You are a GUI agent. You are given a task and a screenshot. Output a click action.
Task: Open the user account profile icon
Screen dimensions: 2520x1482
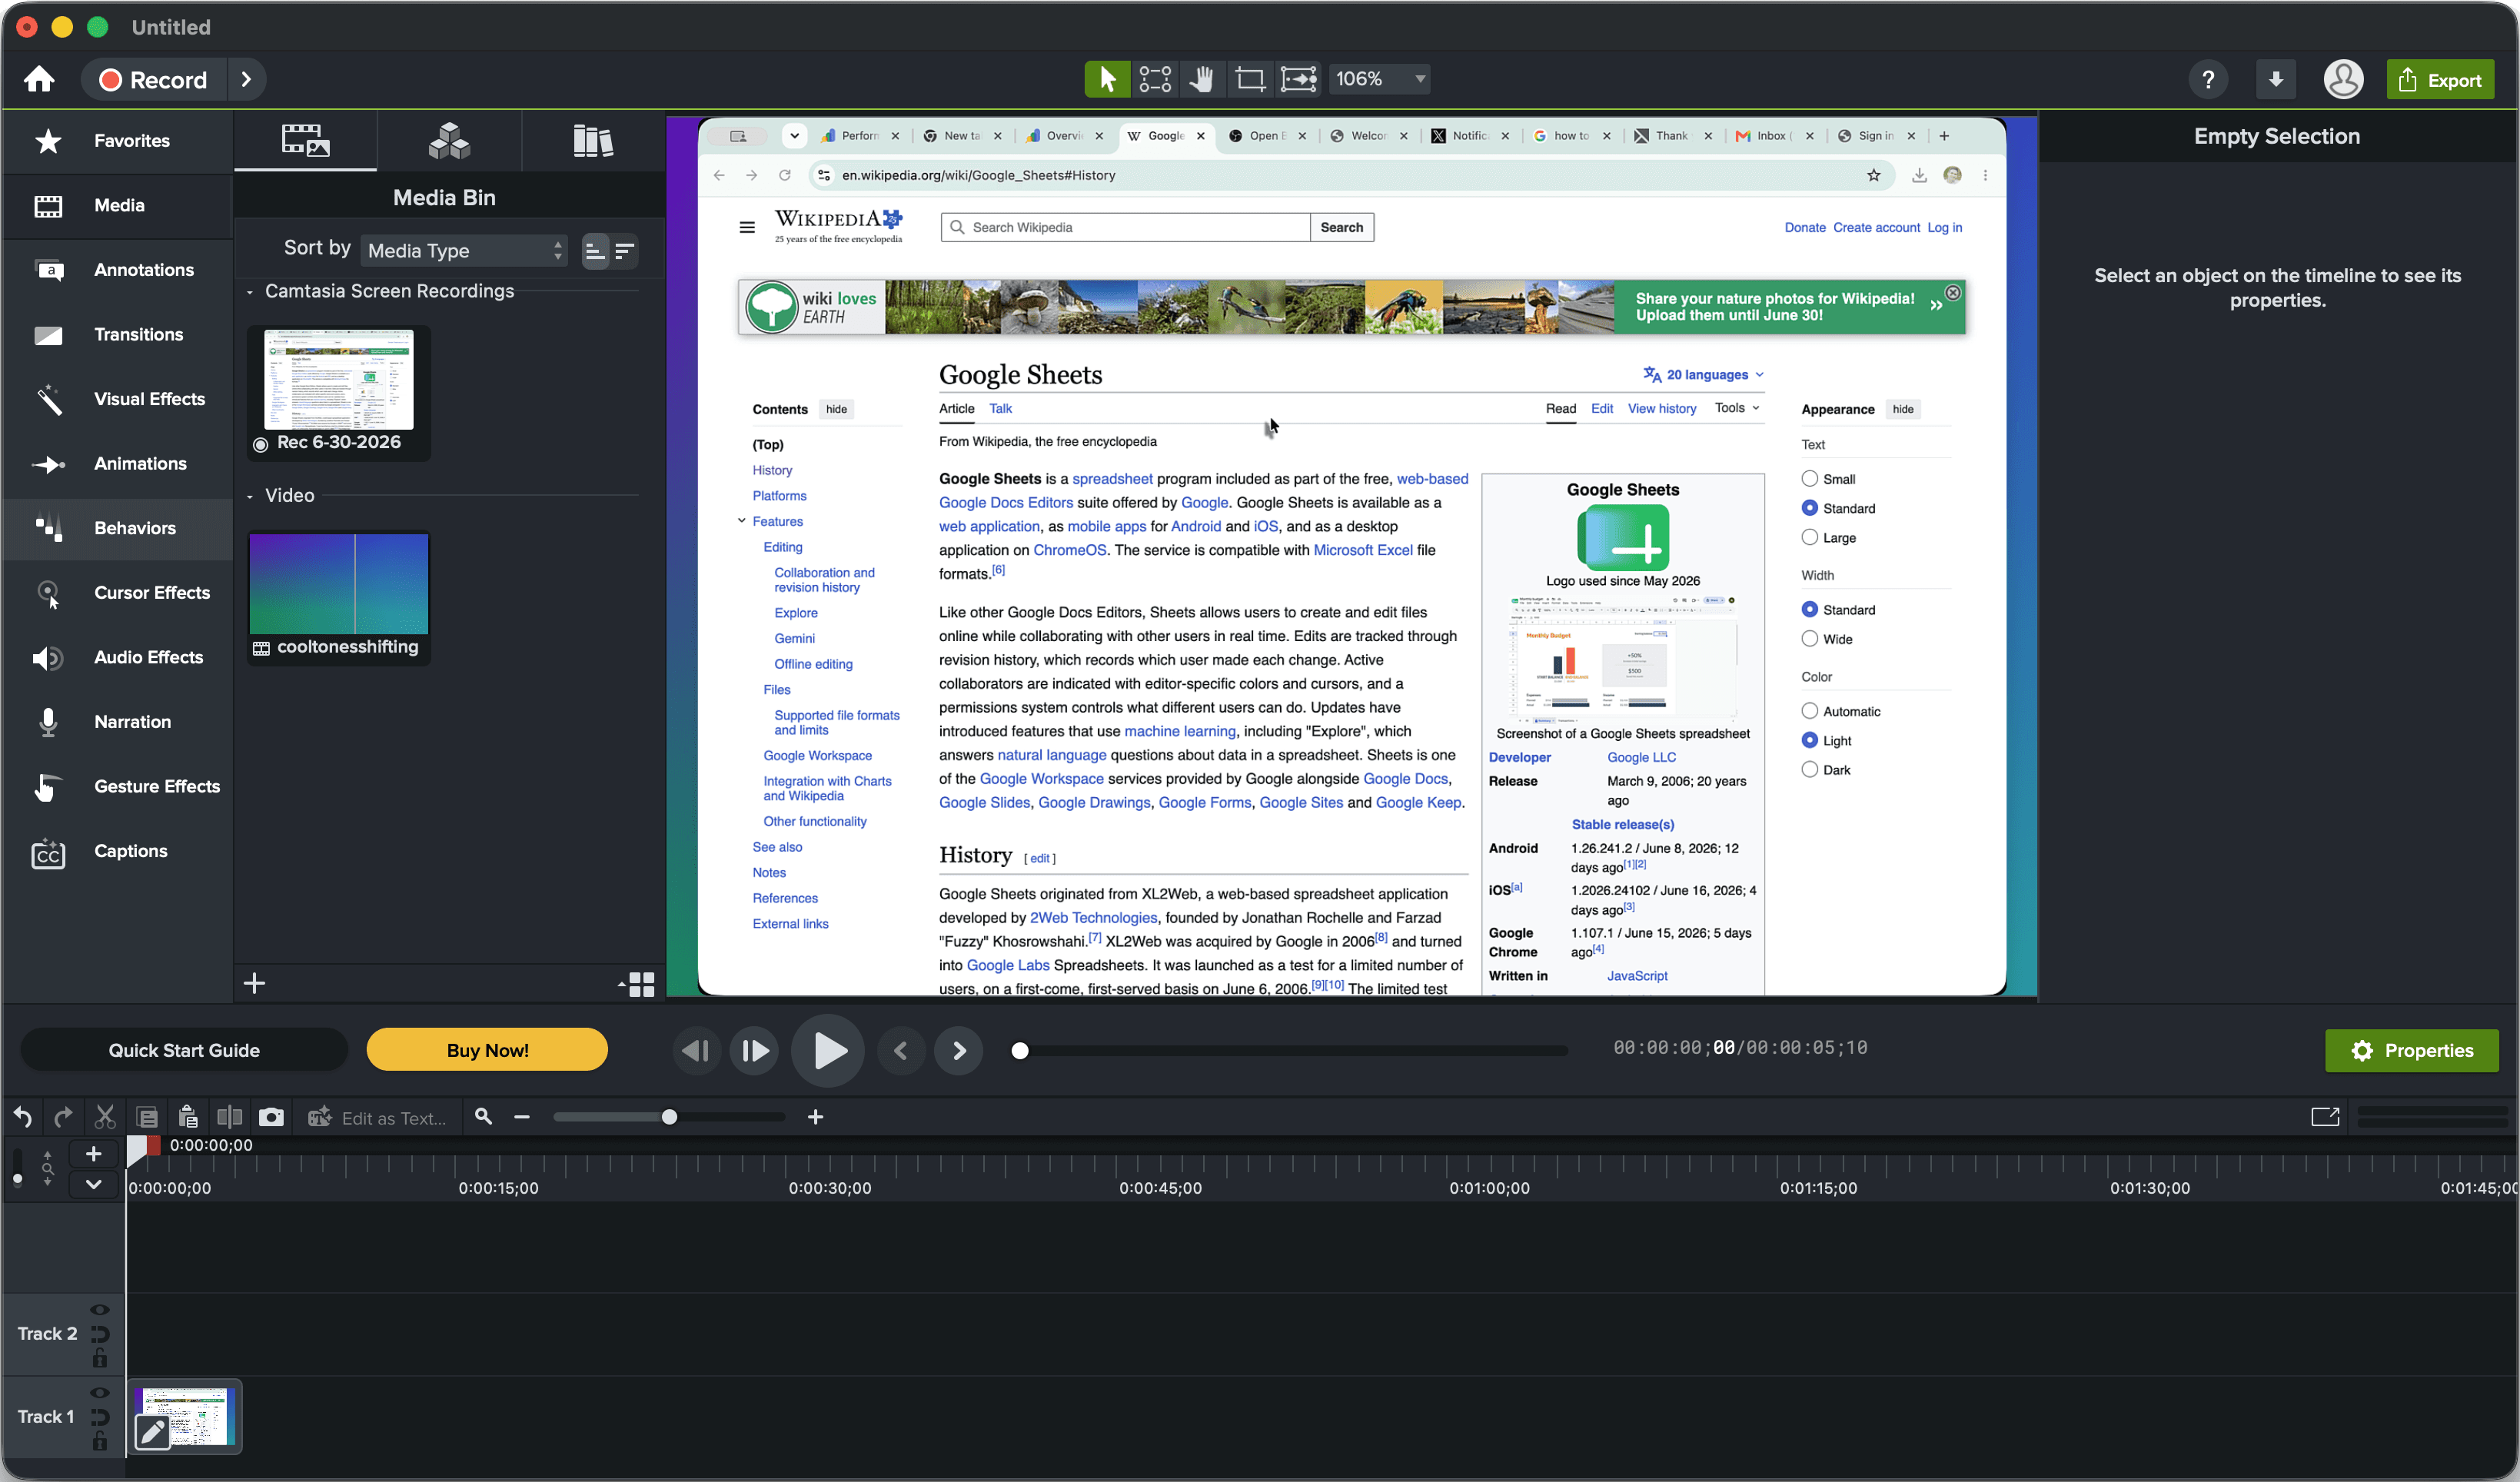pyautogui.click(x=2343, y=79)
